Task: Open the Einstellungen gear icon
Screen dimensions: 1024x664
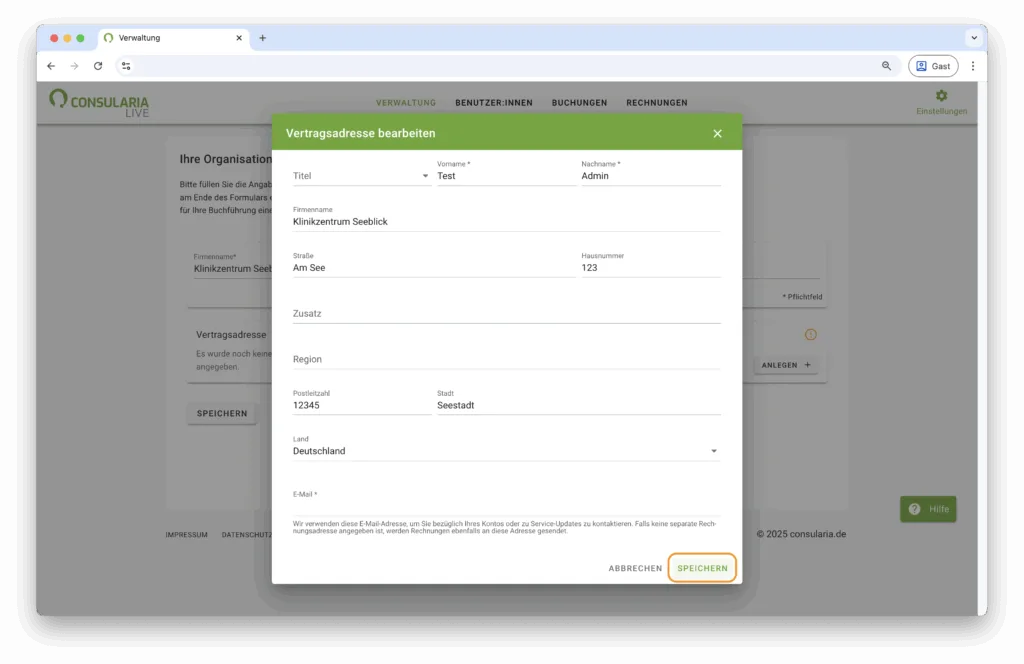Action: pyautogui.click(x=941, y=96)
